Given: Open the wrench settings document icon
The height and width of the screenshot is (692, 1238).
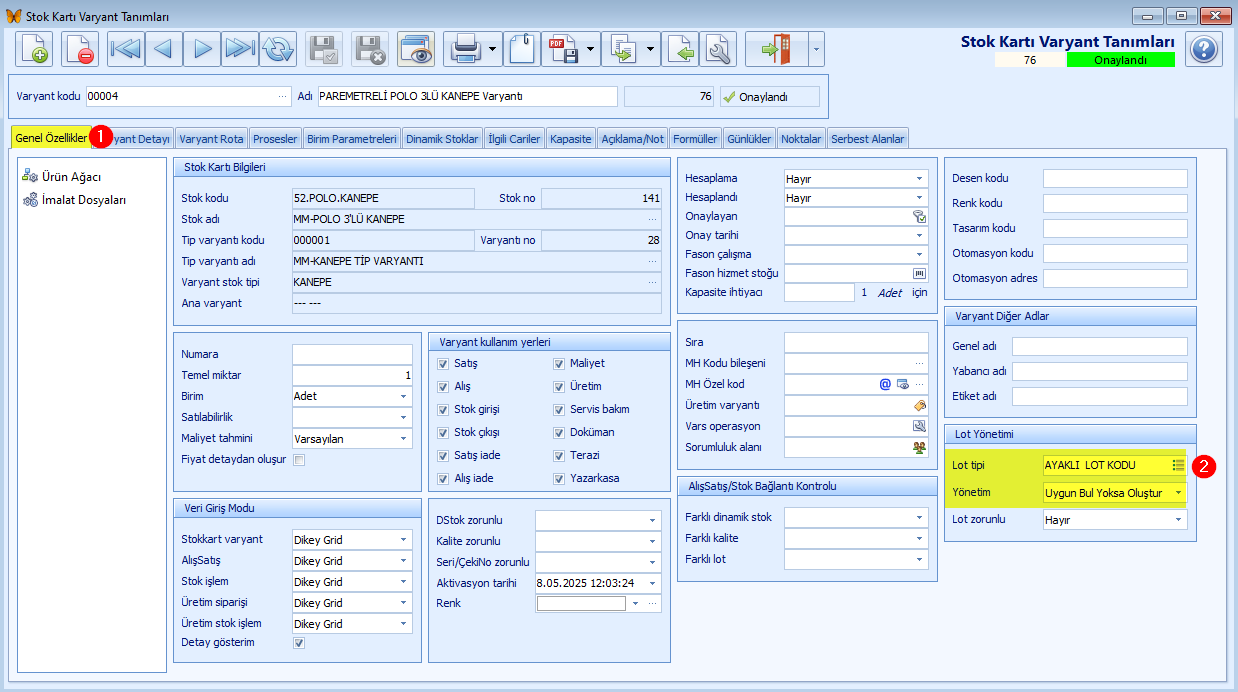Looking at the screenshot, I should (x=718, y=48).
